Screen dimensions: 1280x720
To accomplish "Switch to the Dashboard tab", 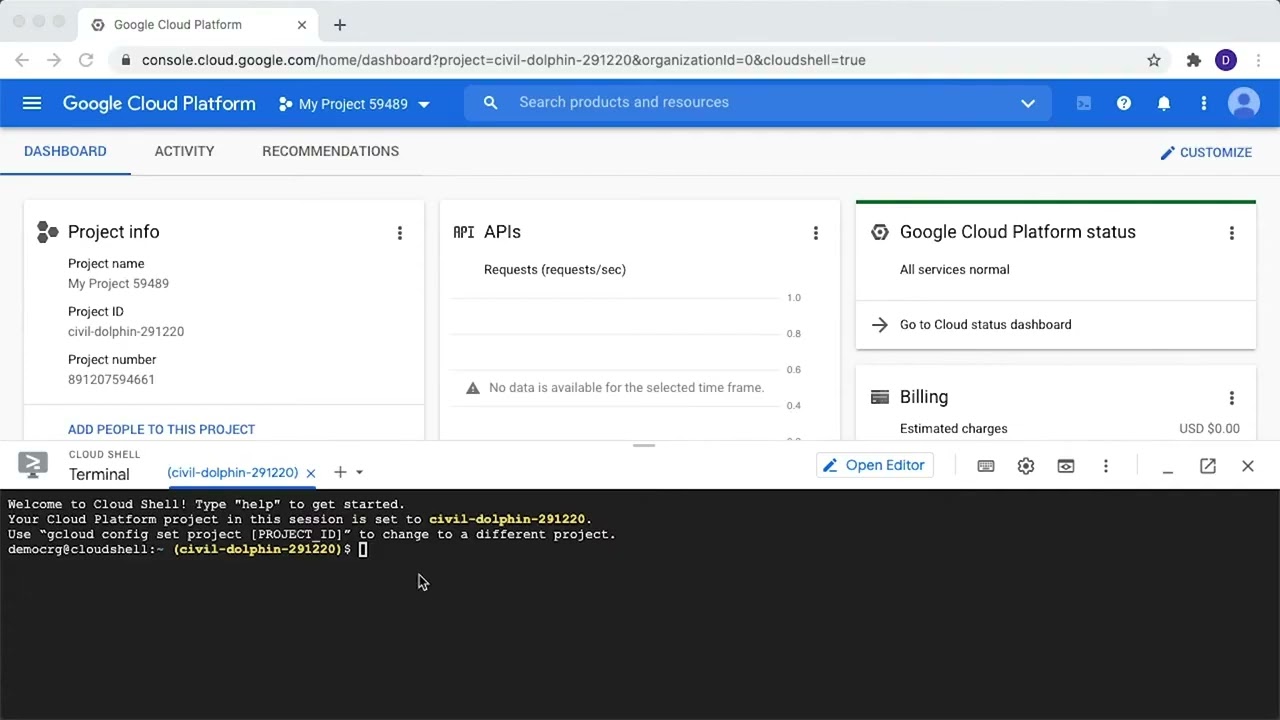I will (x=65, y=151).
